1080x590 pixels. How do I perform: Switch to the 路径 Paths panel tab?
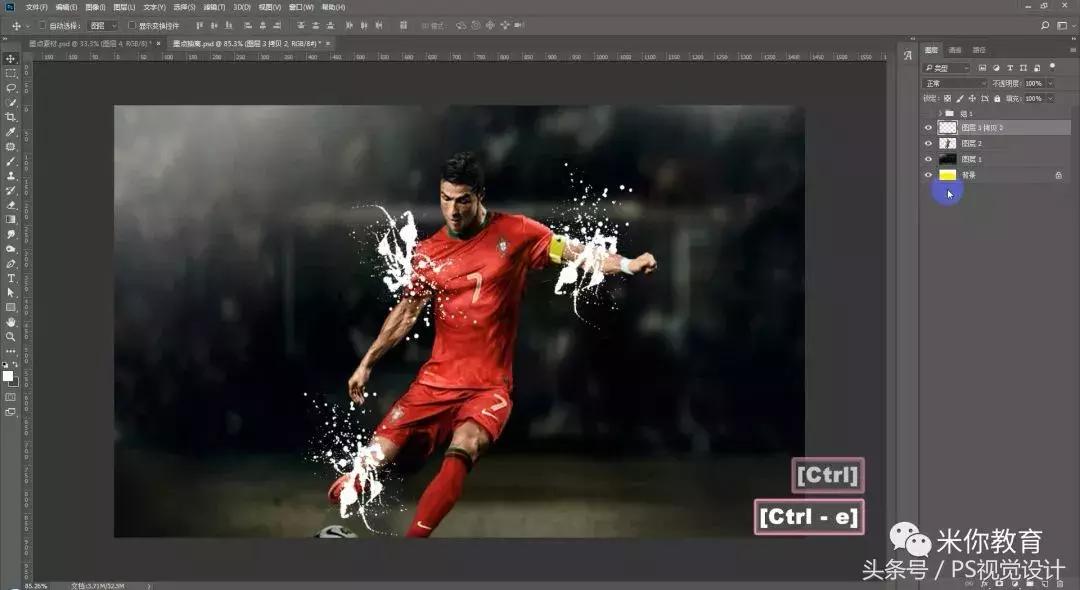(x=979, y=50)
